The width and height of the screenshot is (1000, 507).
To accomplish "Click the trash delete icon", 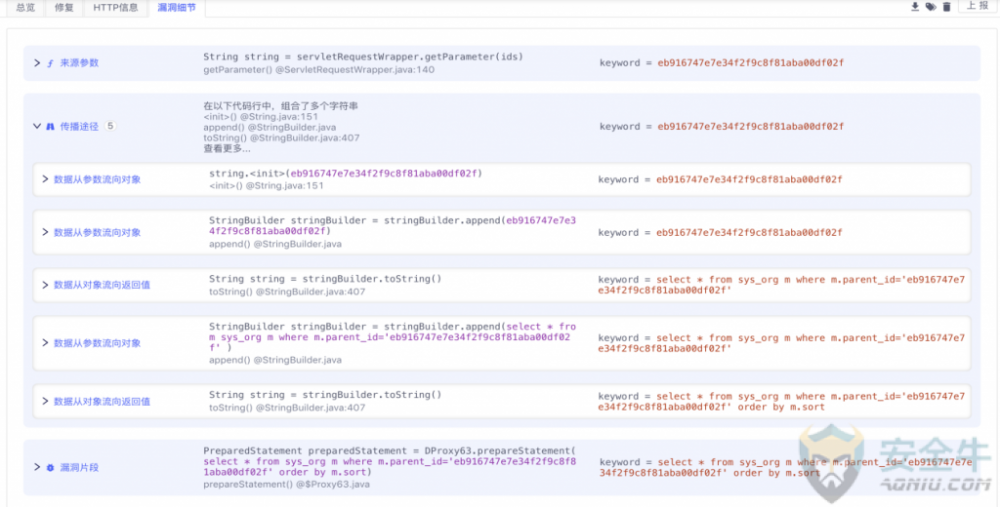I will pos(946,6).
